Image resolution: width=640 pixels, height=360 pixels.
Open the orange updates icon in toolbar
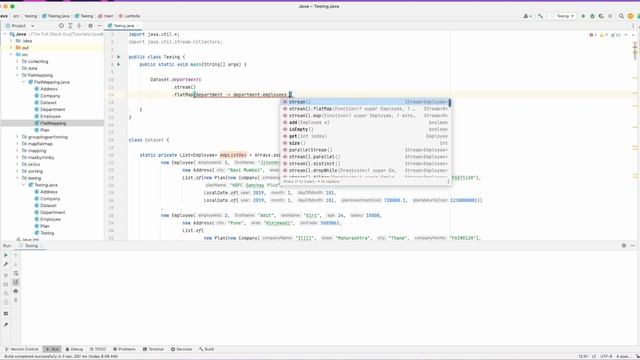pos(630,16)
